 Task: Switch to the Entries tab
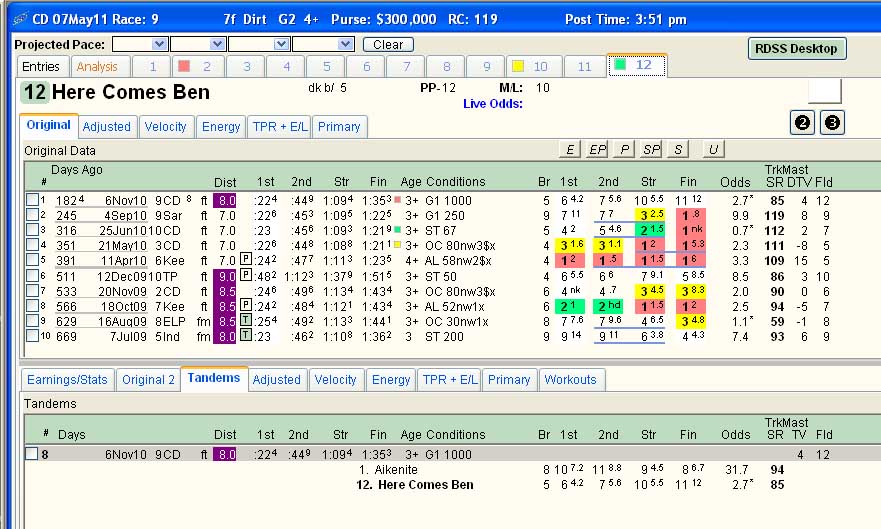[x=41, y=66]
